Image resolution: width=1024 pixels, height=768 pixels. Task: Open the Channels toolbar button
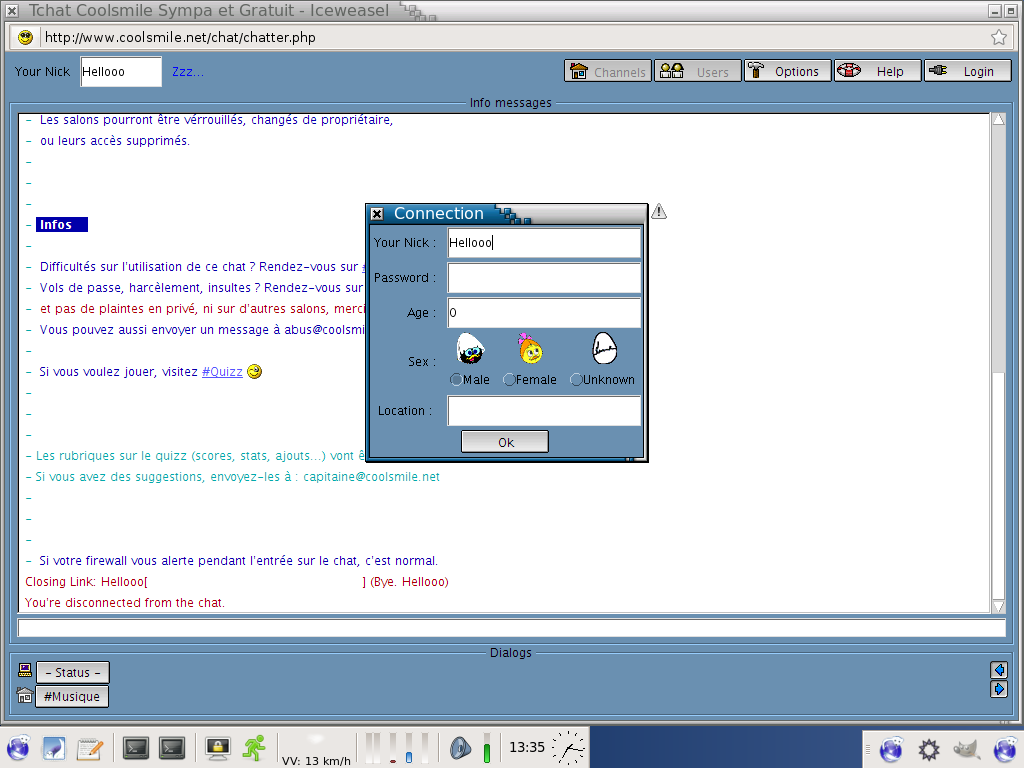coord(607,71)
